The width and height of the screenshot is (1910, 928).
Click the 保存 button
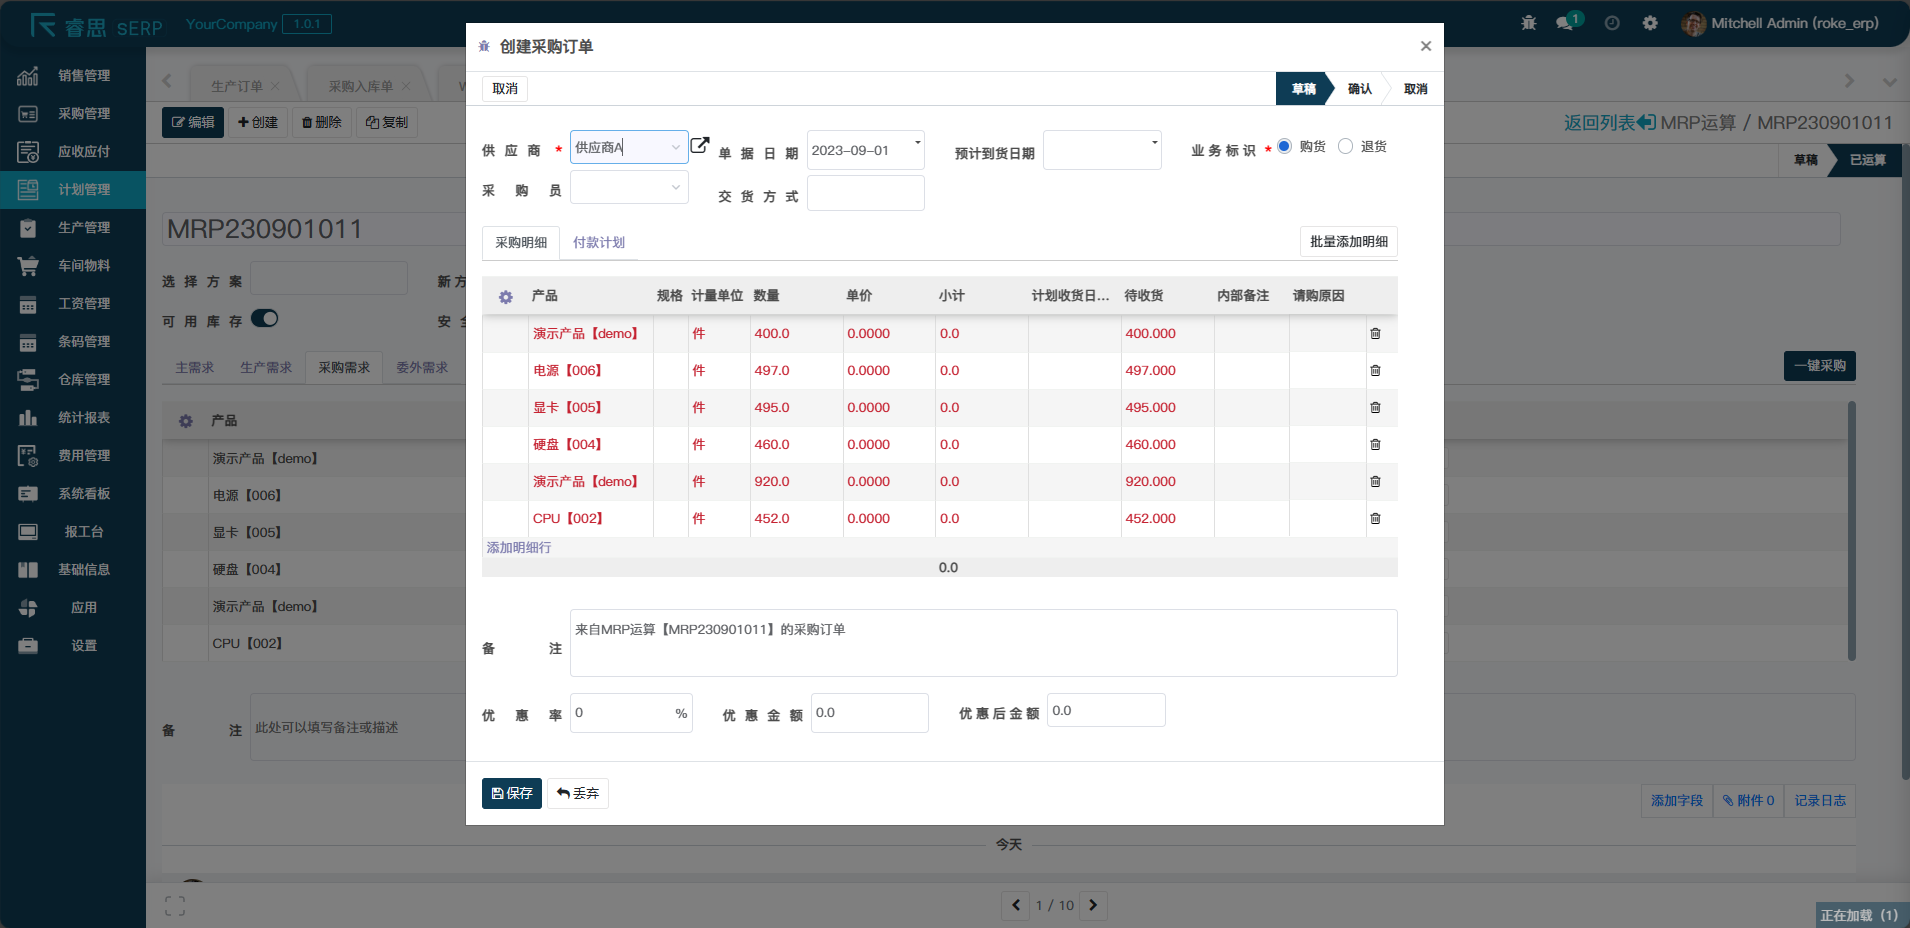click(511, 793)
